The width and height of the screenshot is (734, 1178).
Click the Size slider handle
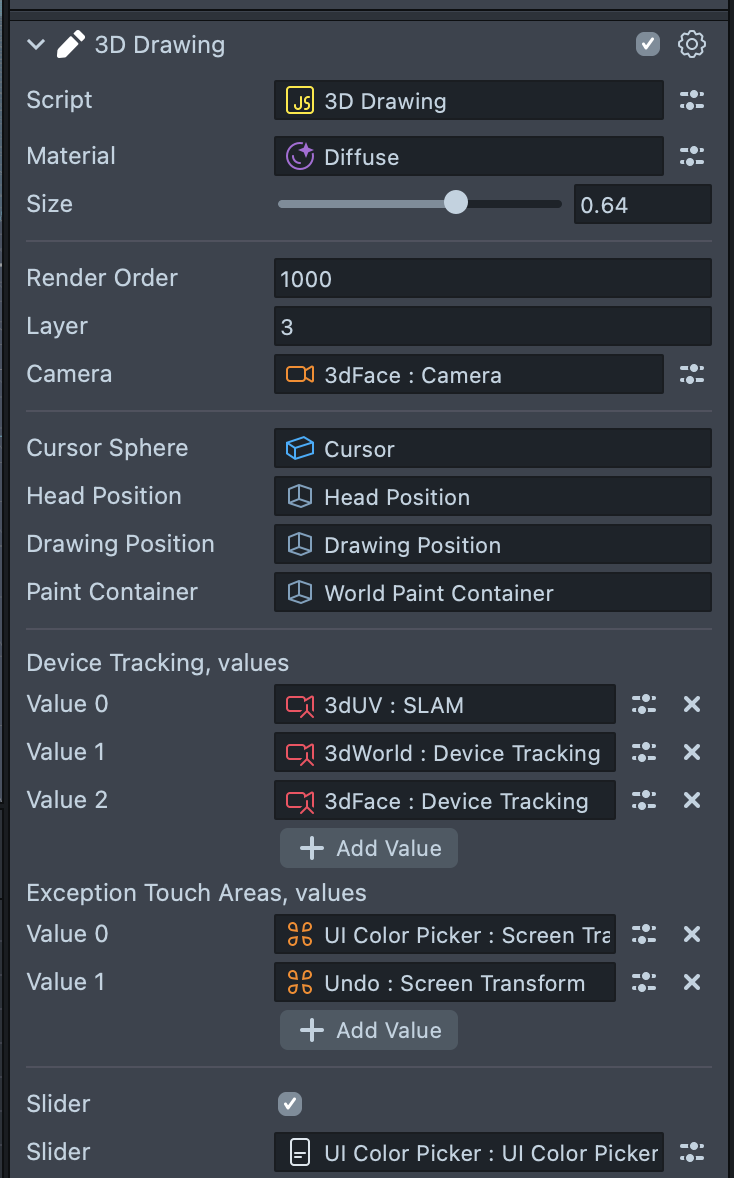pos(455,204)
